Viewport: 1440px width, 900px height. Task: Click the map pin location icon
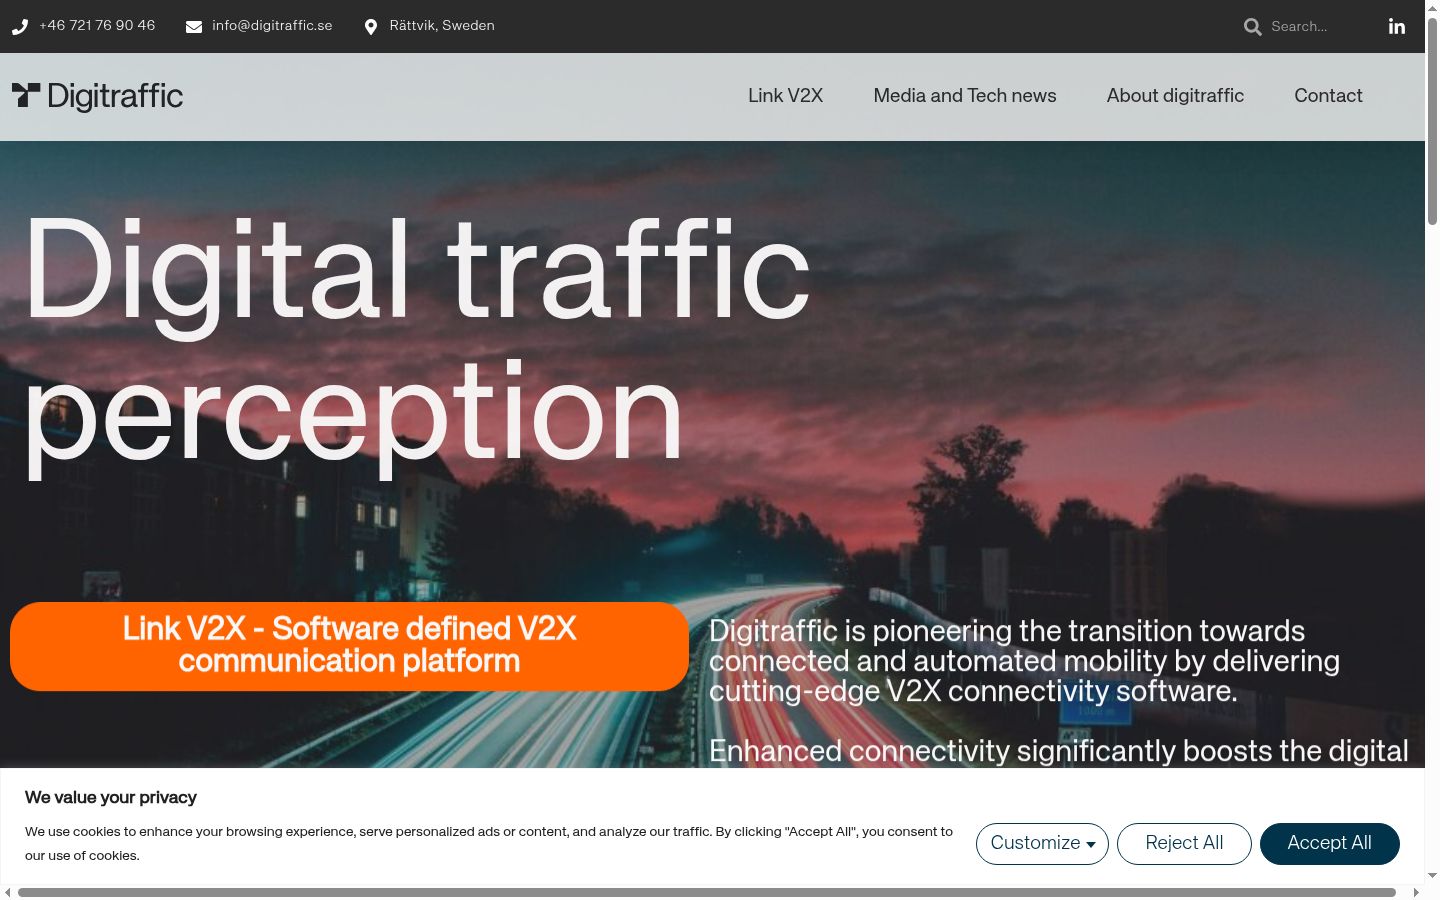[x=371, y=27]
